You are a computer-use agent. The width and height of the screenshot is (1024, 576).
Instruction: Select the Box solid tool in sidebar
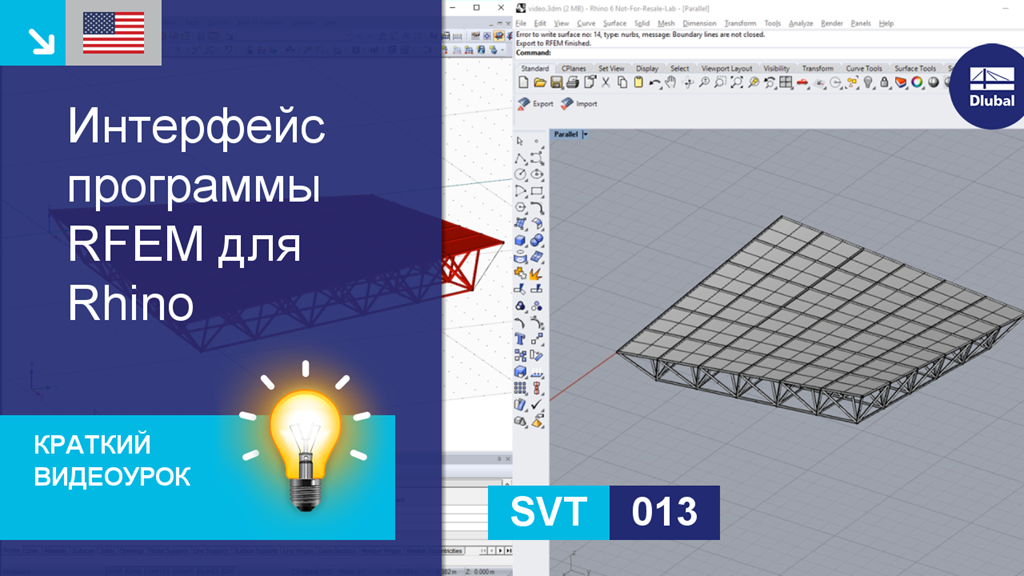click(x=520, y=240)
